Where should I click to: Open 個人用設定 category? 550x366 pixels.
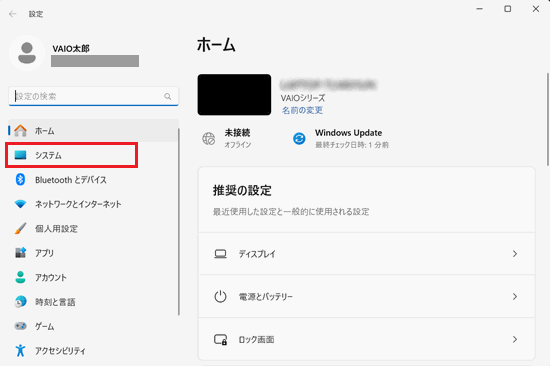pos(93,229)
